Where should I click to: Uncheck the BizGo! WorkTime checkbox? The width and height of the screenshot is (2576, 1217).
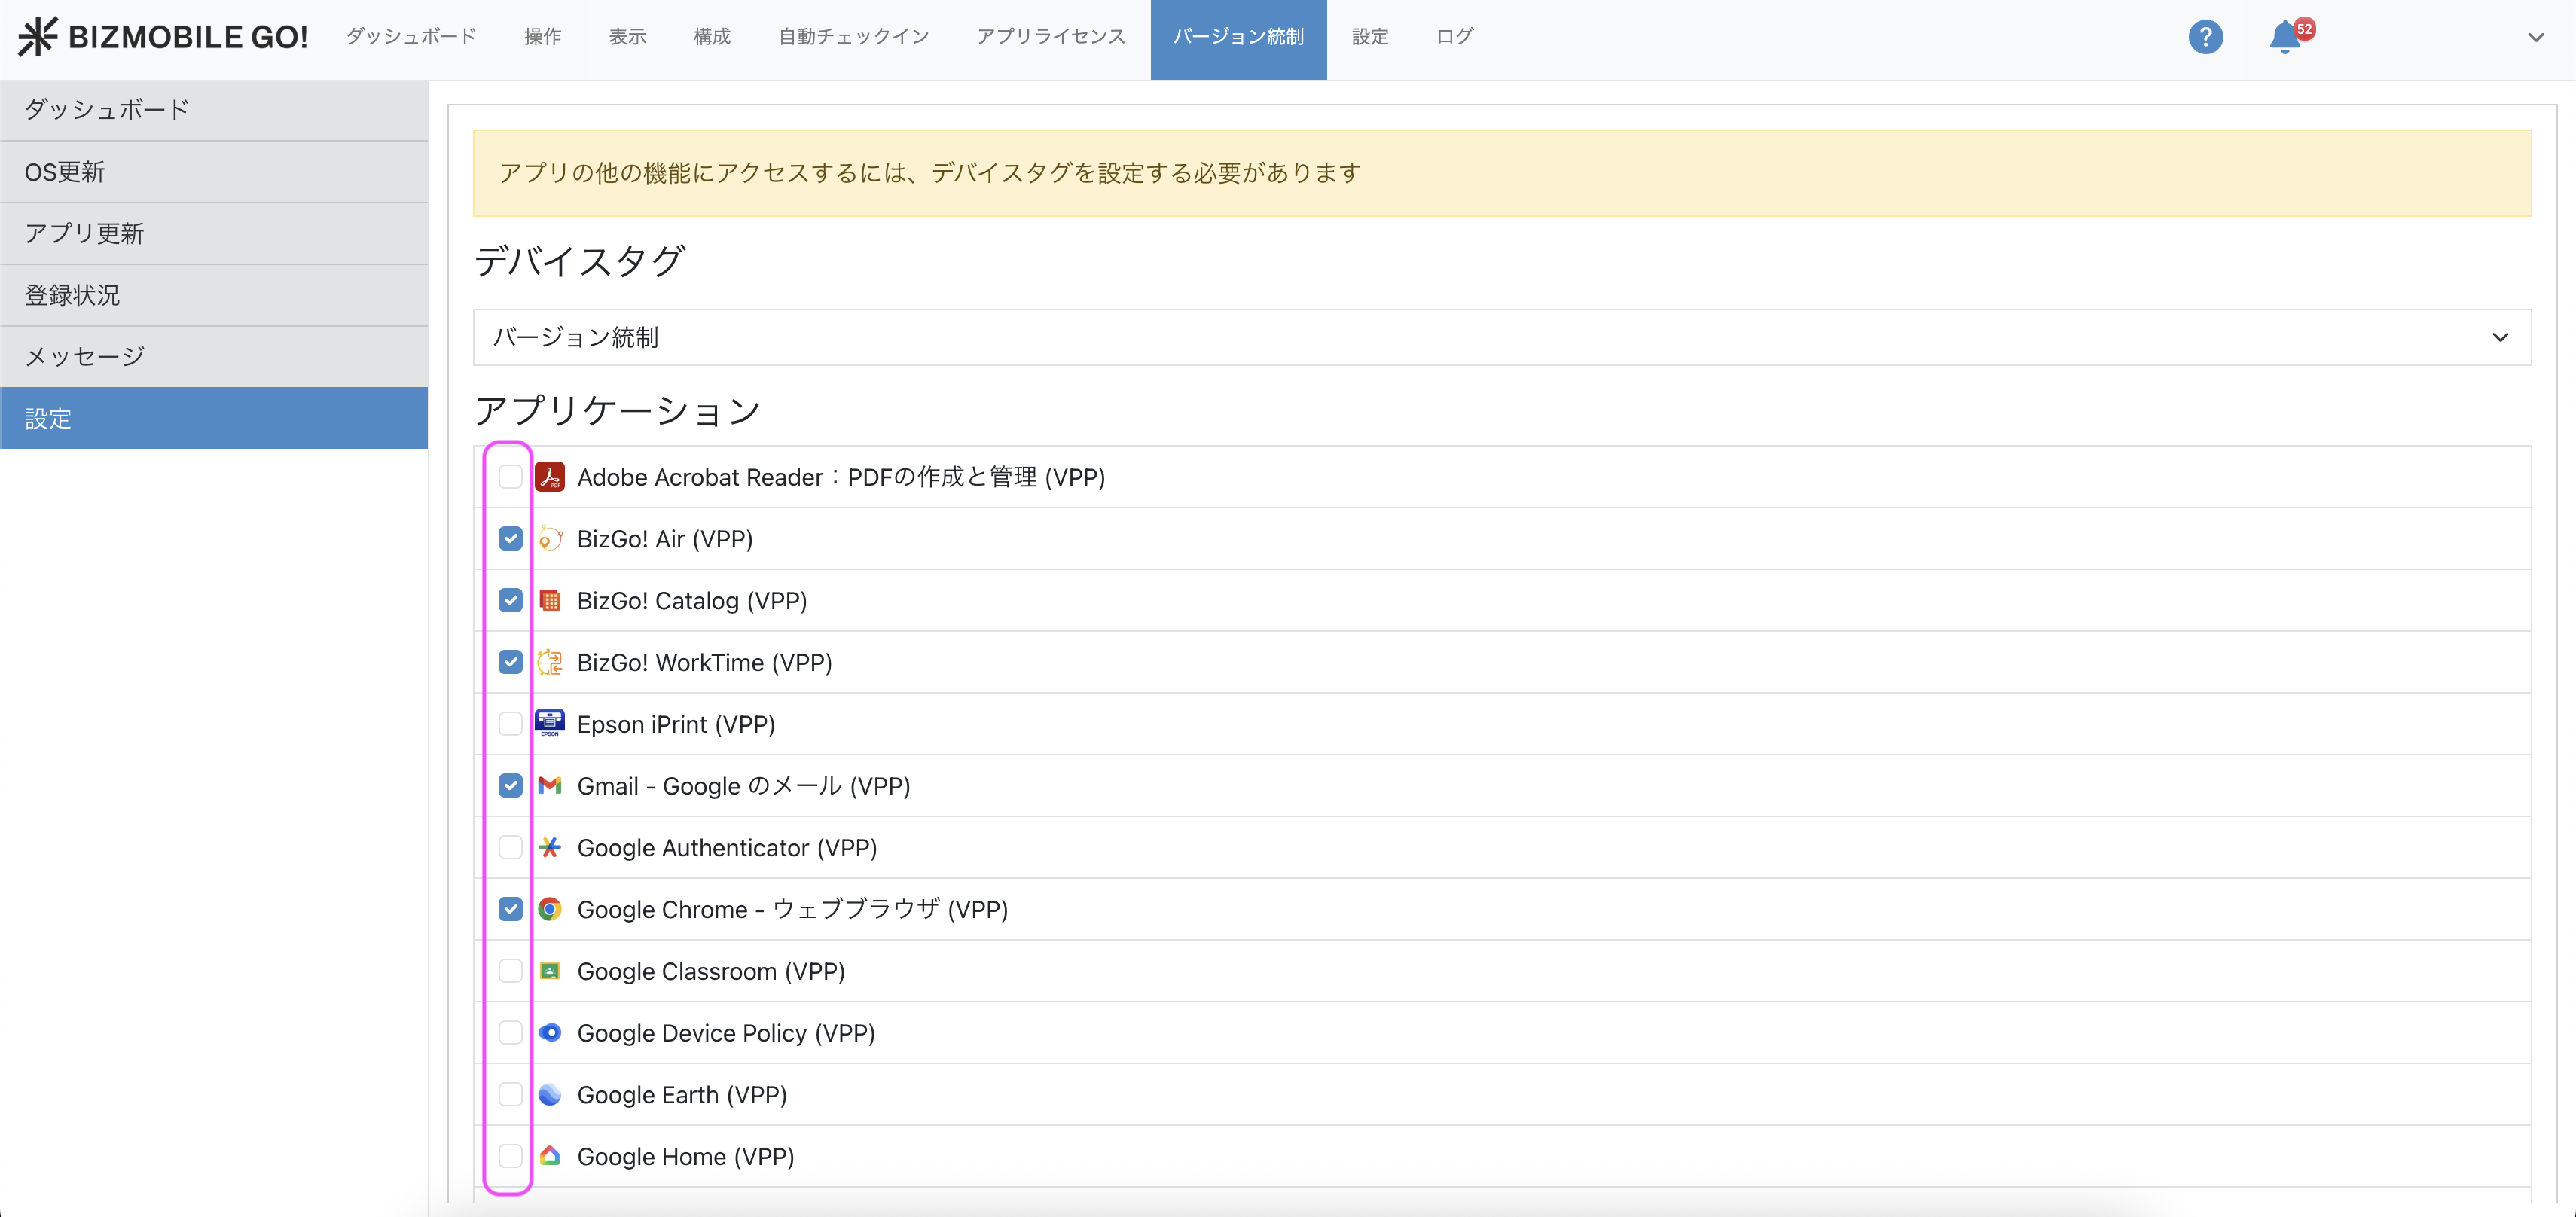tap(510, 662)
